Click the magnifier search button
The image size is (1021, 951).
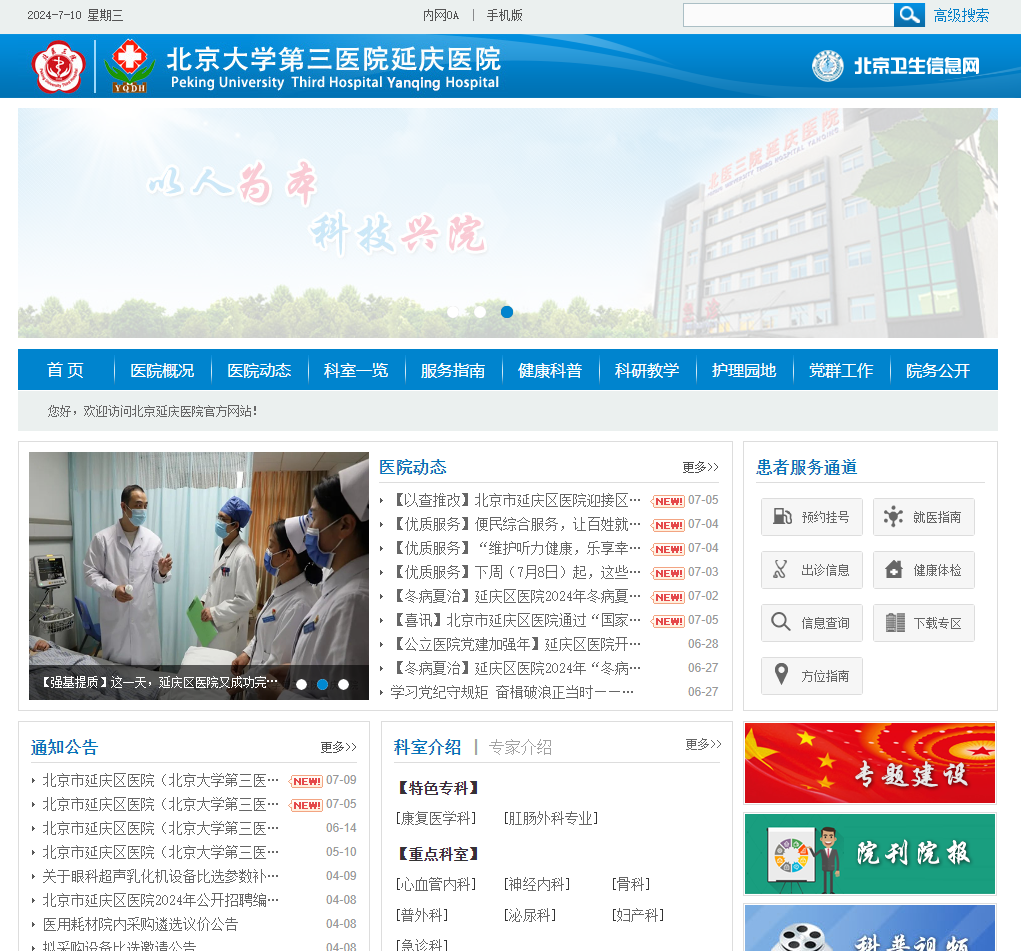(x=909, y=15)
